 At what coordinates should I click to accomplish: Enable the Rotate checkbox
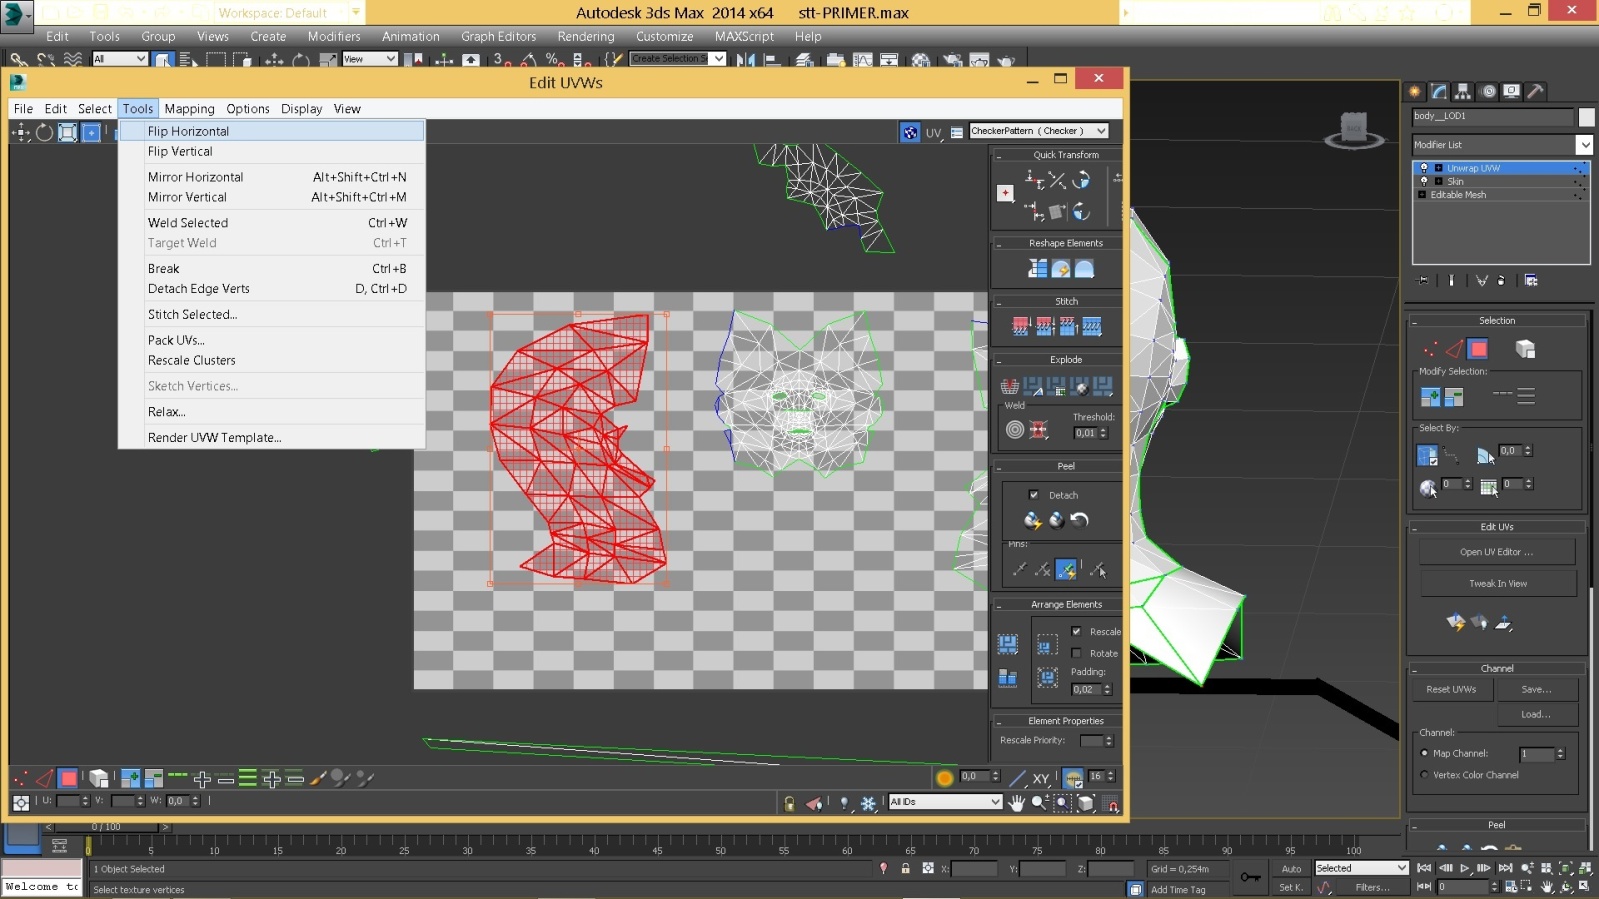(1076, 653)
